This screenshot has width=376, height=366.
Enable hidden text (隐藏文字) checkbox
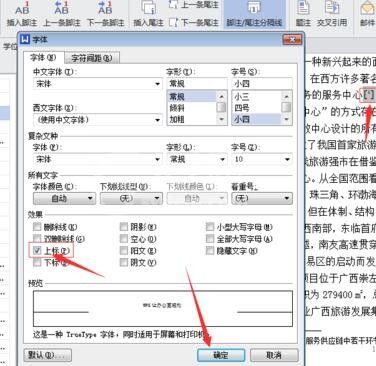coord(210,250)
